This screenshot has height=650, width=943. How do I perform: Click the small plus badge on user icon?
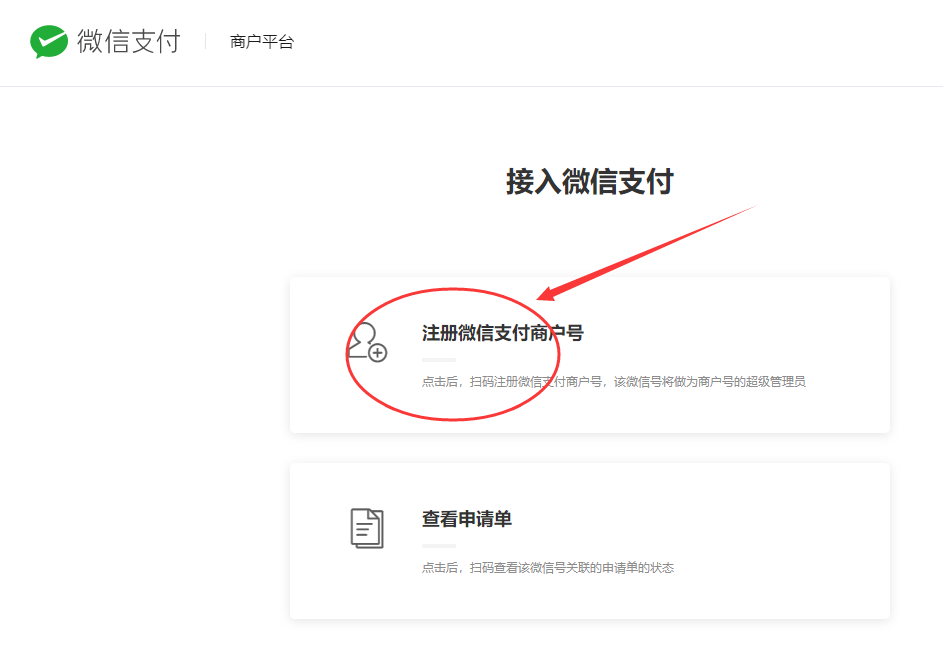377,352
